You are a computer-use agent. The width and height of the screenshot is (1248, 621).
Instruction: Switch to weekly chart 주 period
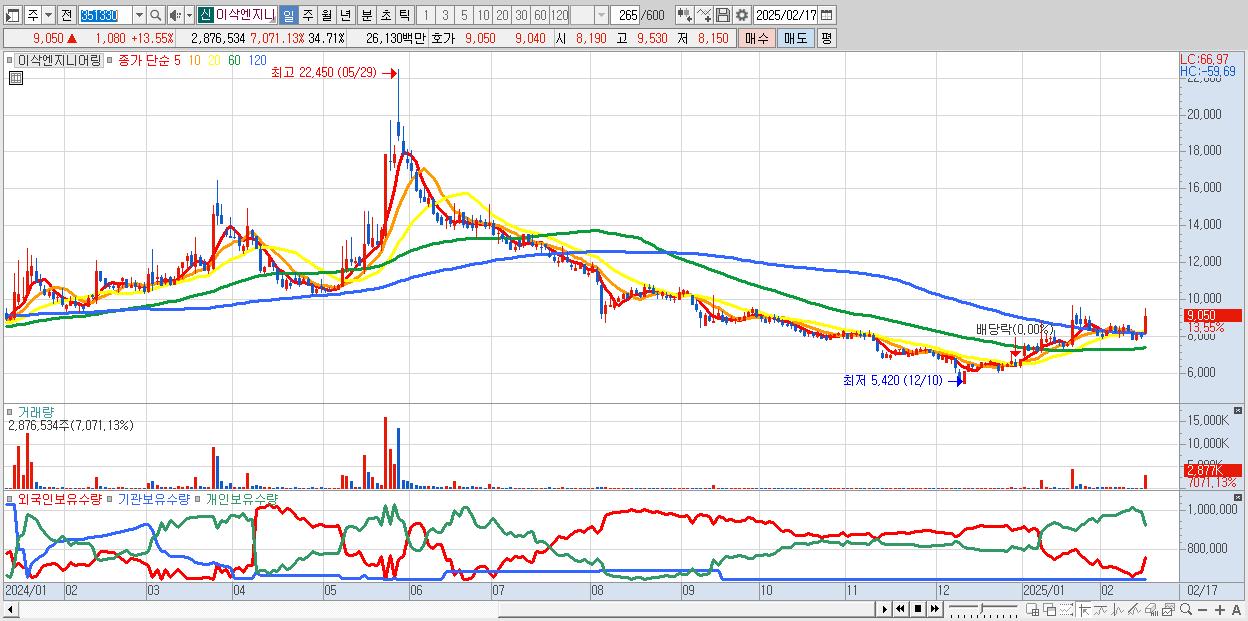[x=307, y=15]
